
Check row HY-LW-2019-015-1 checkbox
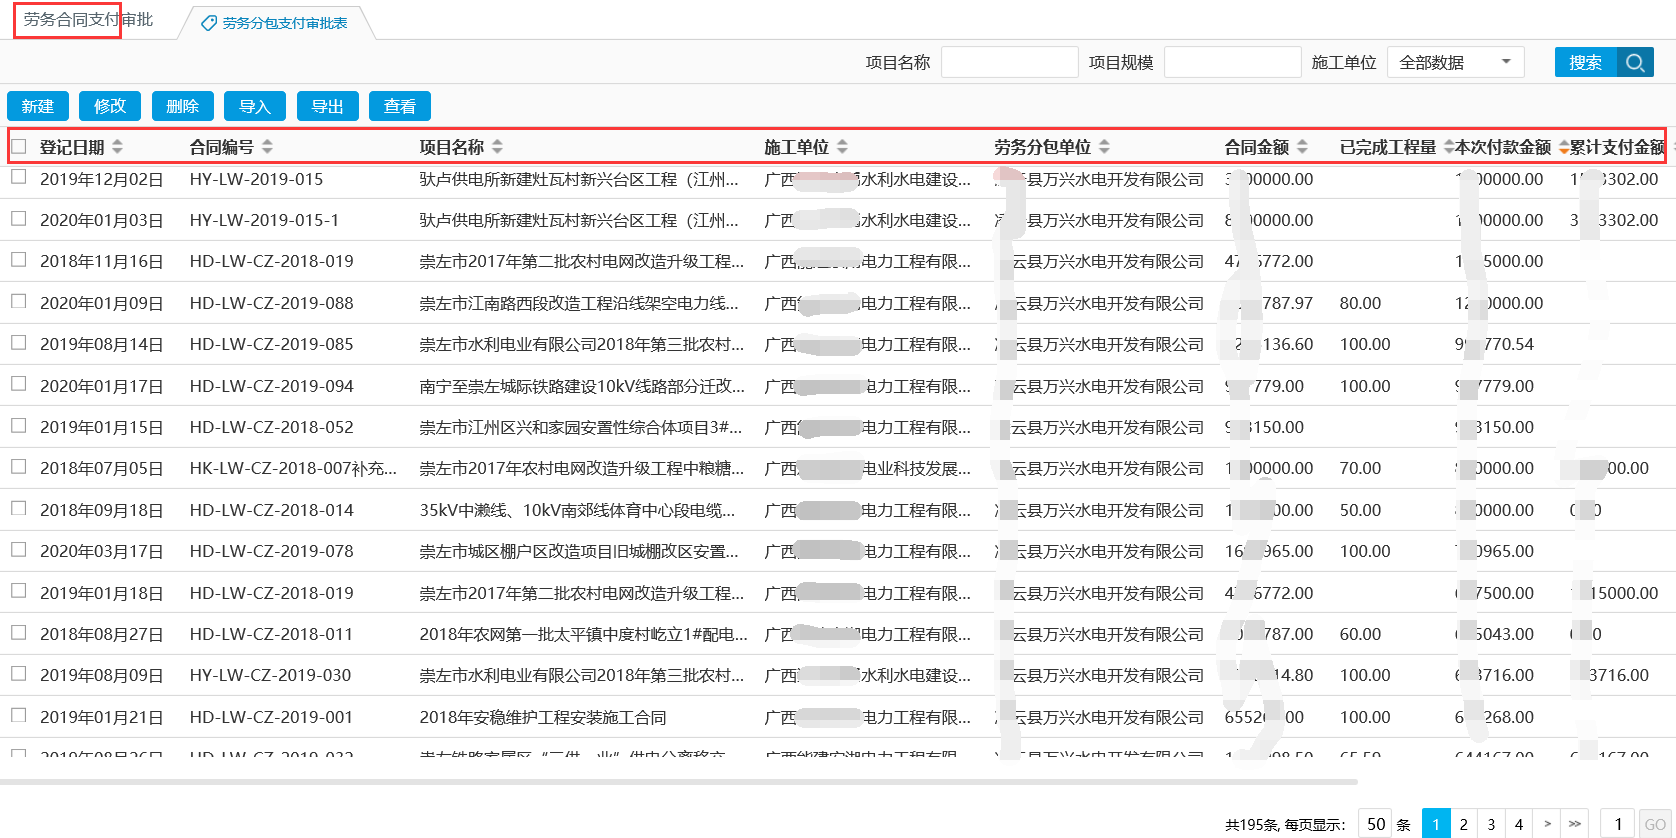[19, 218]
